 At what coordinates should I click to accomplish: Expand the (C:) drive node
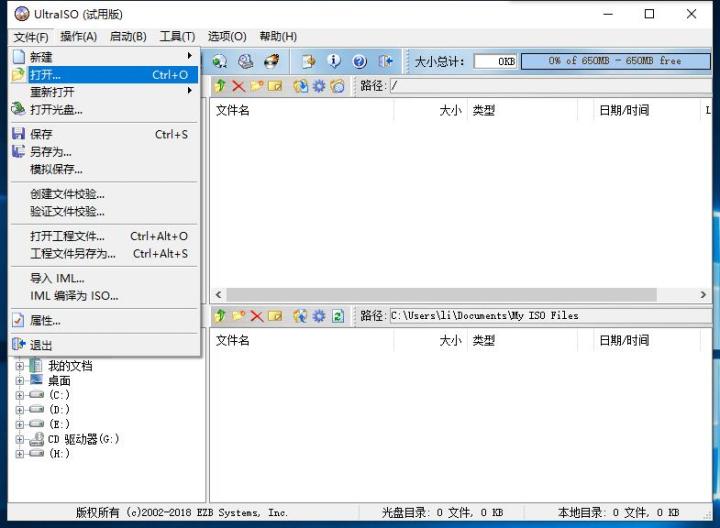20,395
